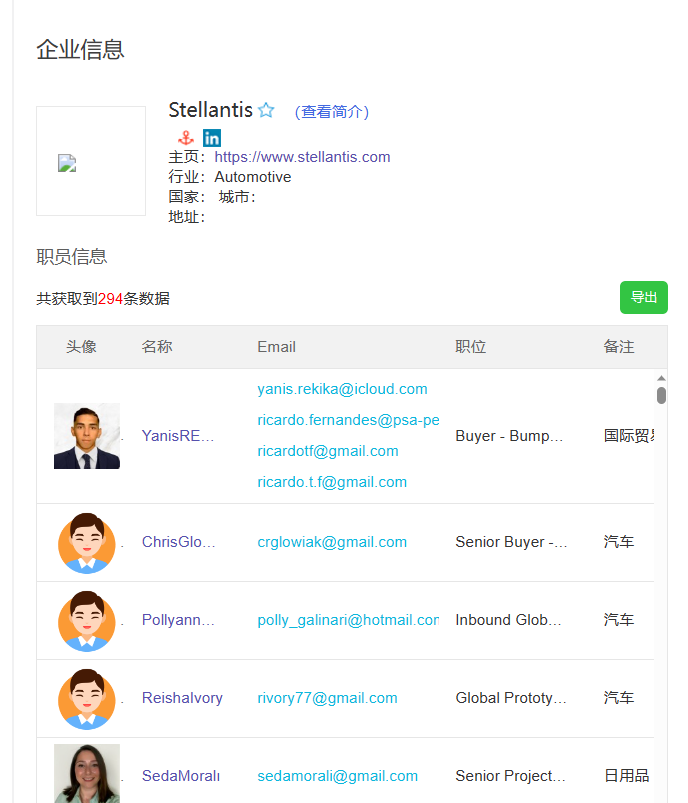
Task: Open SedaMoralı profile photo
Action: point(87,773)
